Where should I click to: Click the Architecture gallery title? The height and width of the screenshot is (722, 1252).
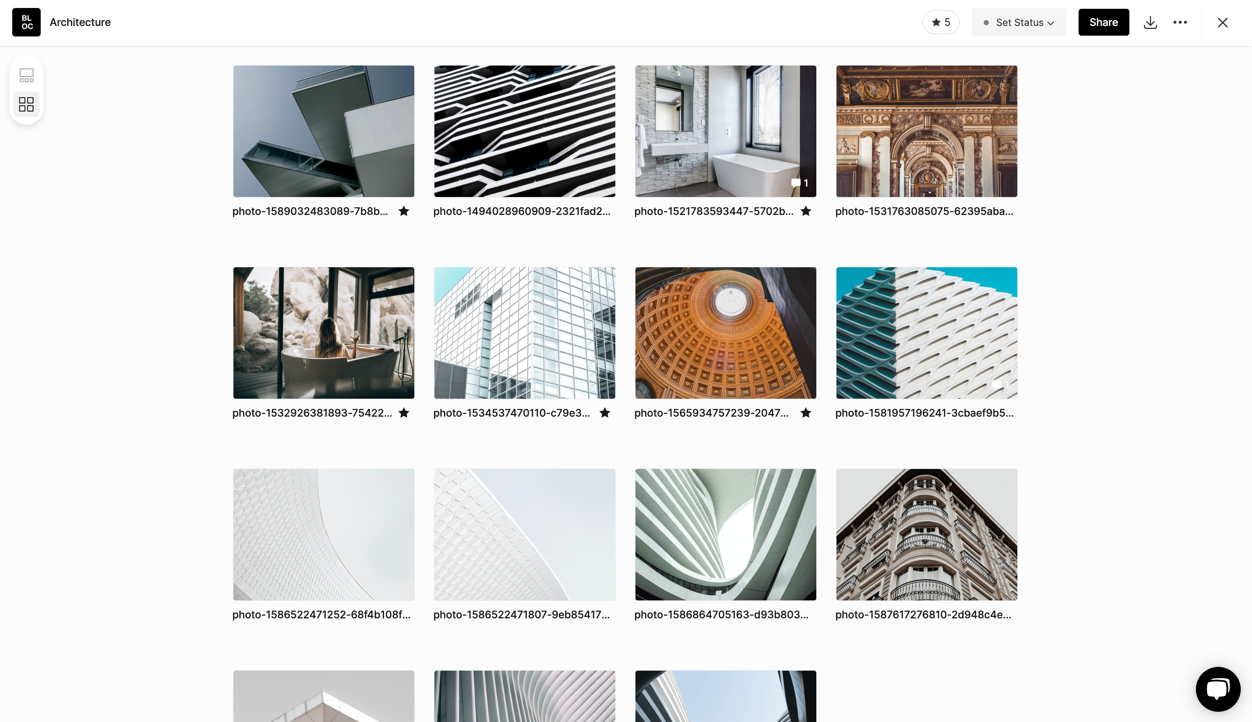coord(80,22)
